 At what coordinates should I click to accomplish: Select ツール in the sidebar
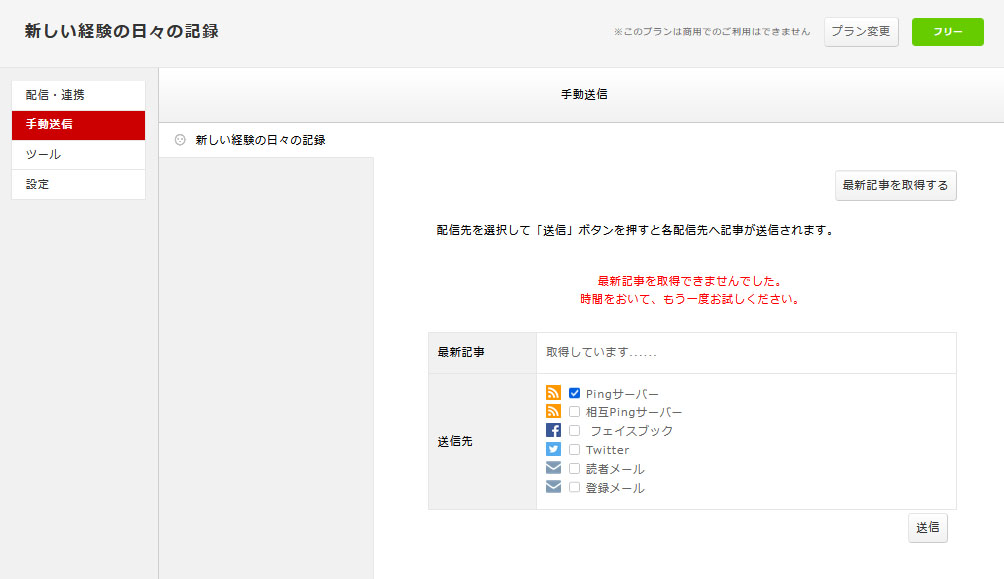click(78, 155)
